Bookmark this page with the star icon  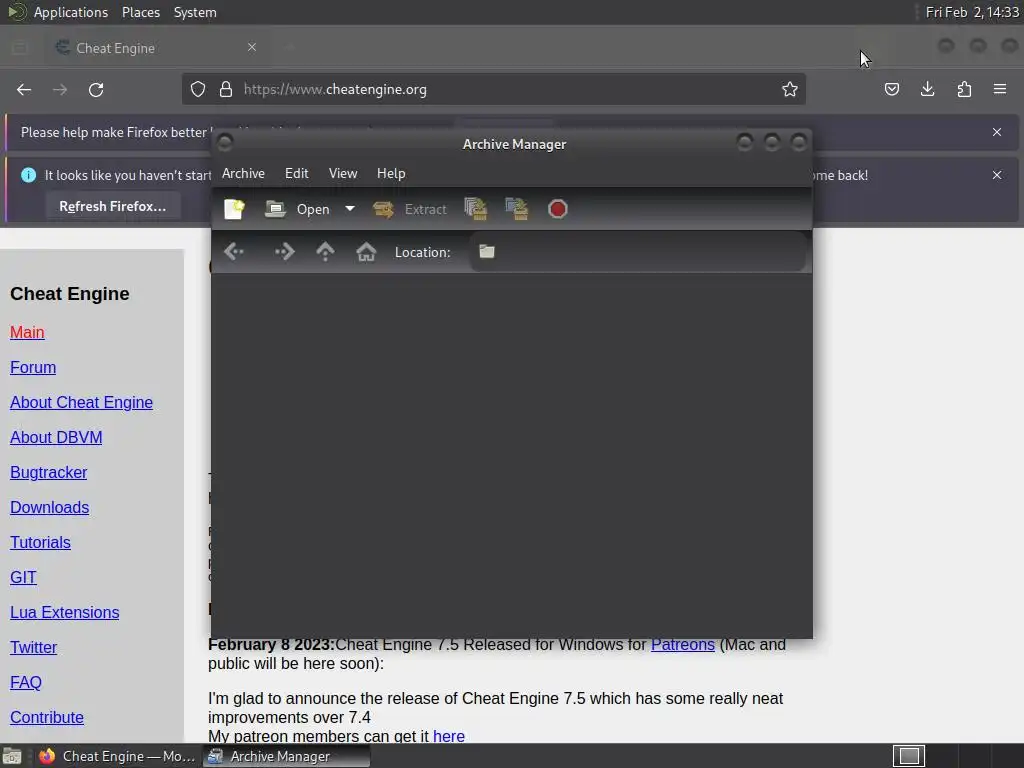tap(790, 89)
